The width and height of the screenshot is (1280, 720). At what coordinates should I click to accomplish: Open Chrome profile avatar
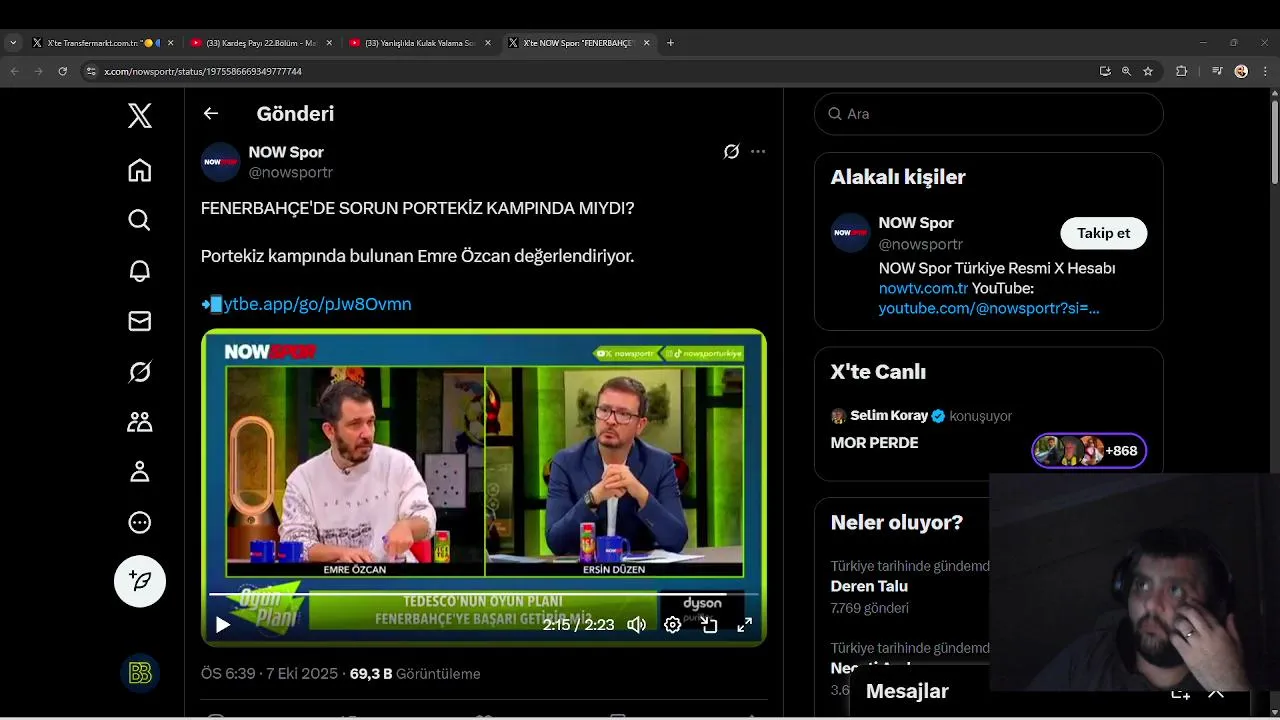tap(1241, 71)
